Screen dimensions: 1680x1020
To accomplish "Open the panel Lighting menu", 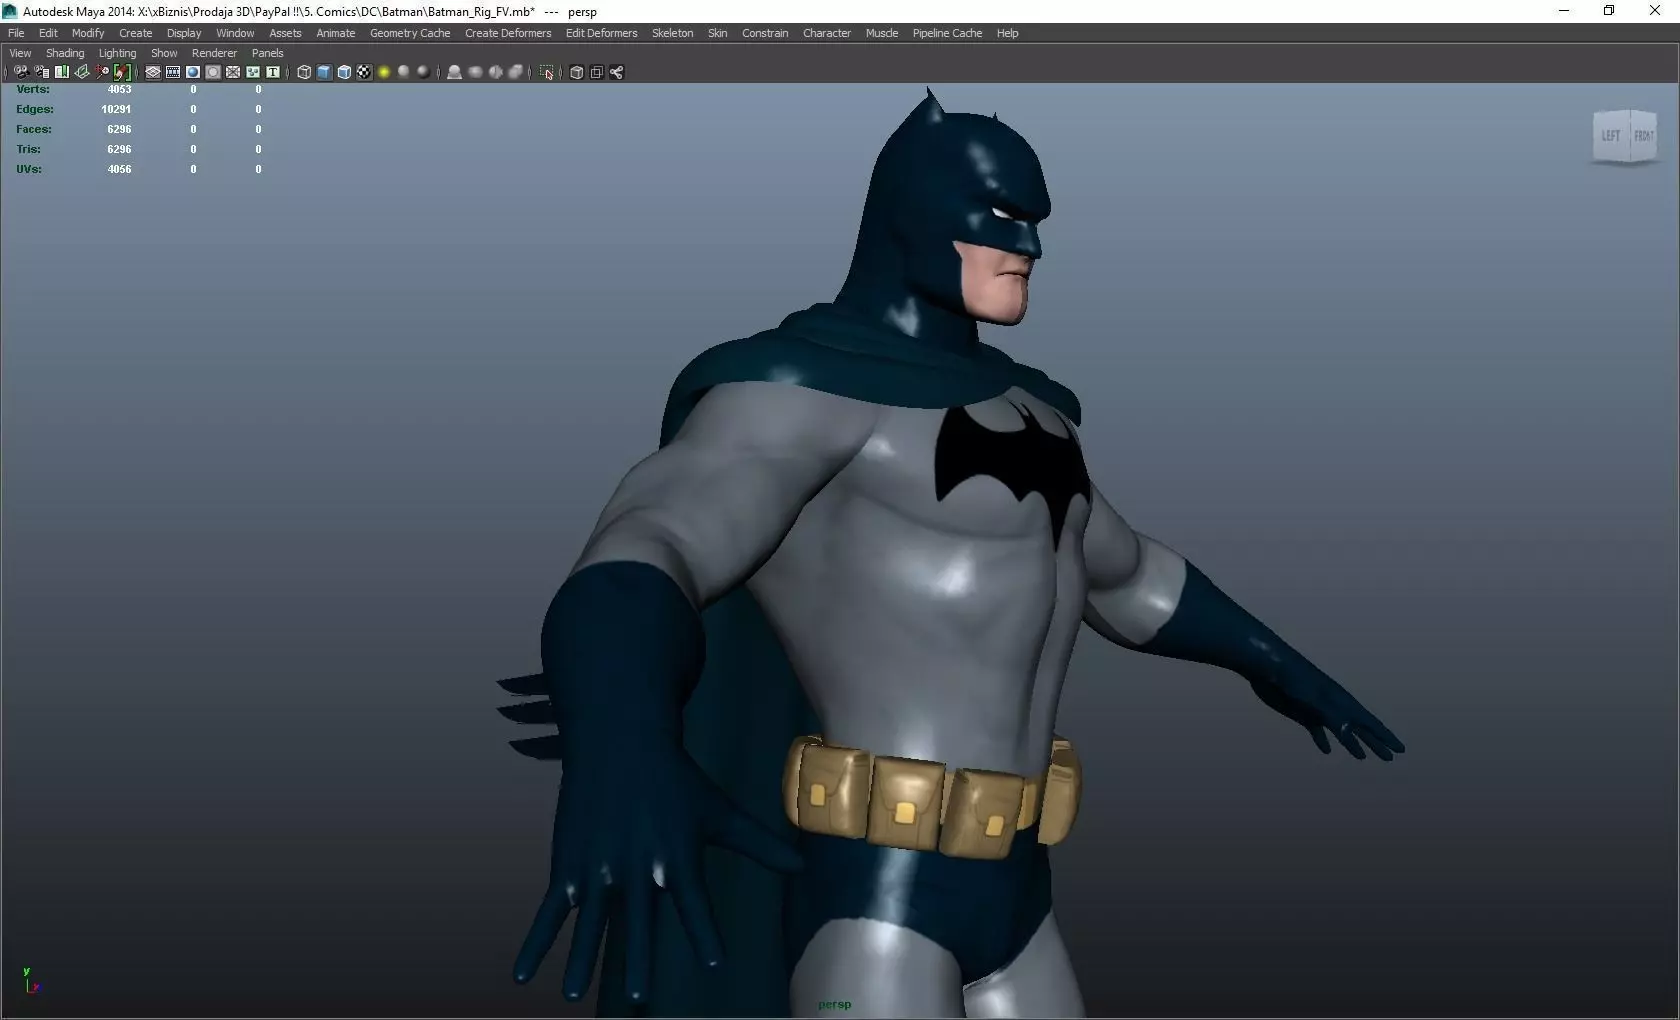I will [x=117, y=53].
